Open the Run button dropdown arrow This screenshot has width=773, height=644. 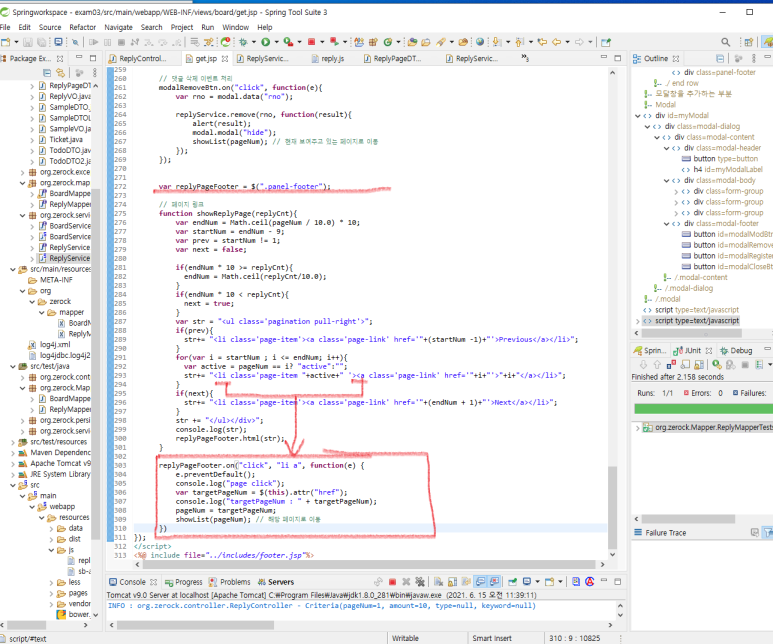point(277,42)
